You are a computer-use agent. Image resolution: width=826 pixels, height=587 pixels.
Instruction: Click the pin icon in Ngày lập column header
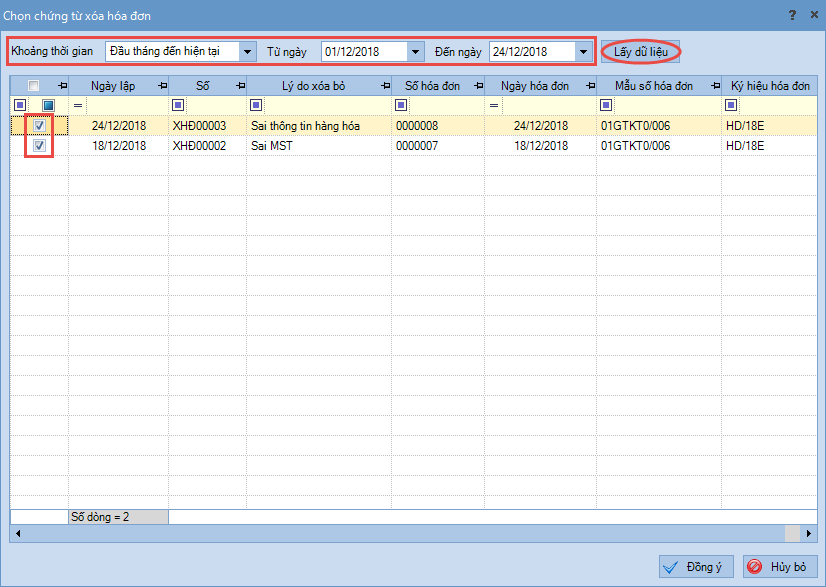pyautogui.click(x=163, y=86)
